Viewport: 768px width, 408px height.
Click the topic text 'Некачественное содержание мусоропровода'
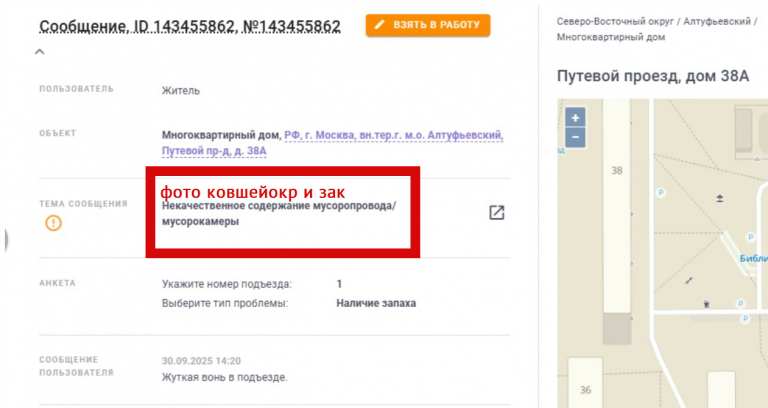tap(277, 206)
